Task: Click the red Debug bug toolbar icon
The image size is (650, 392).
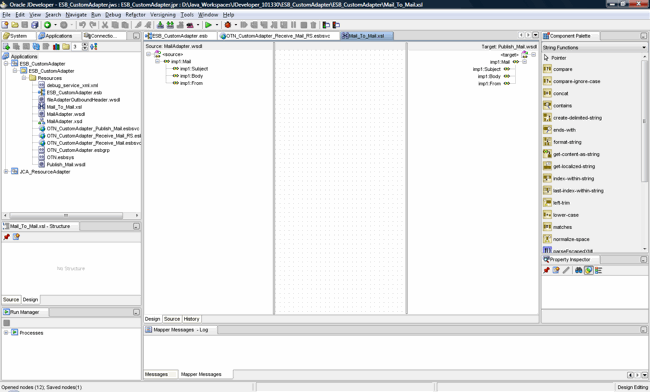Action: tap(228, 25)
